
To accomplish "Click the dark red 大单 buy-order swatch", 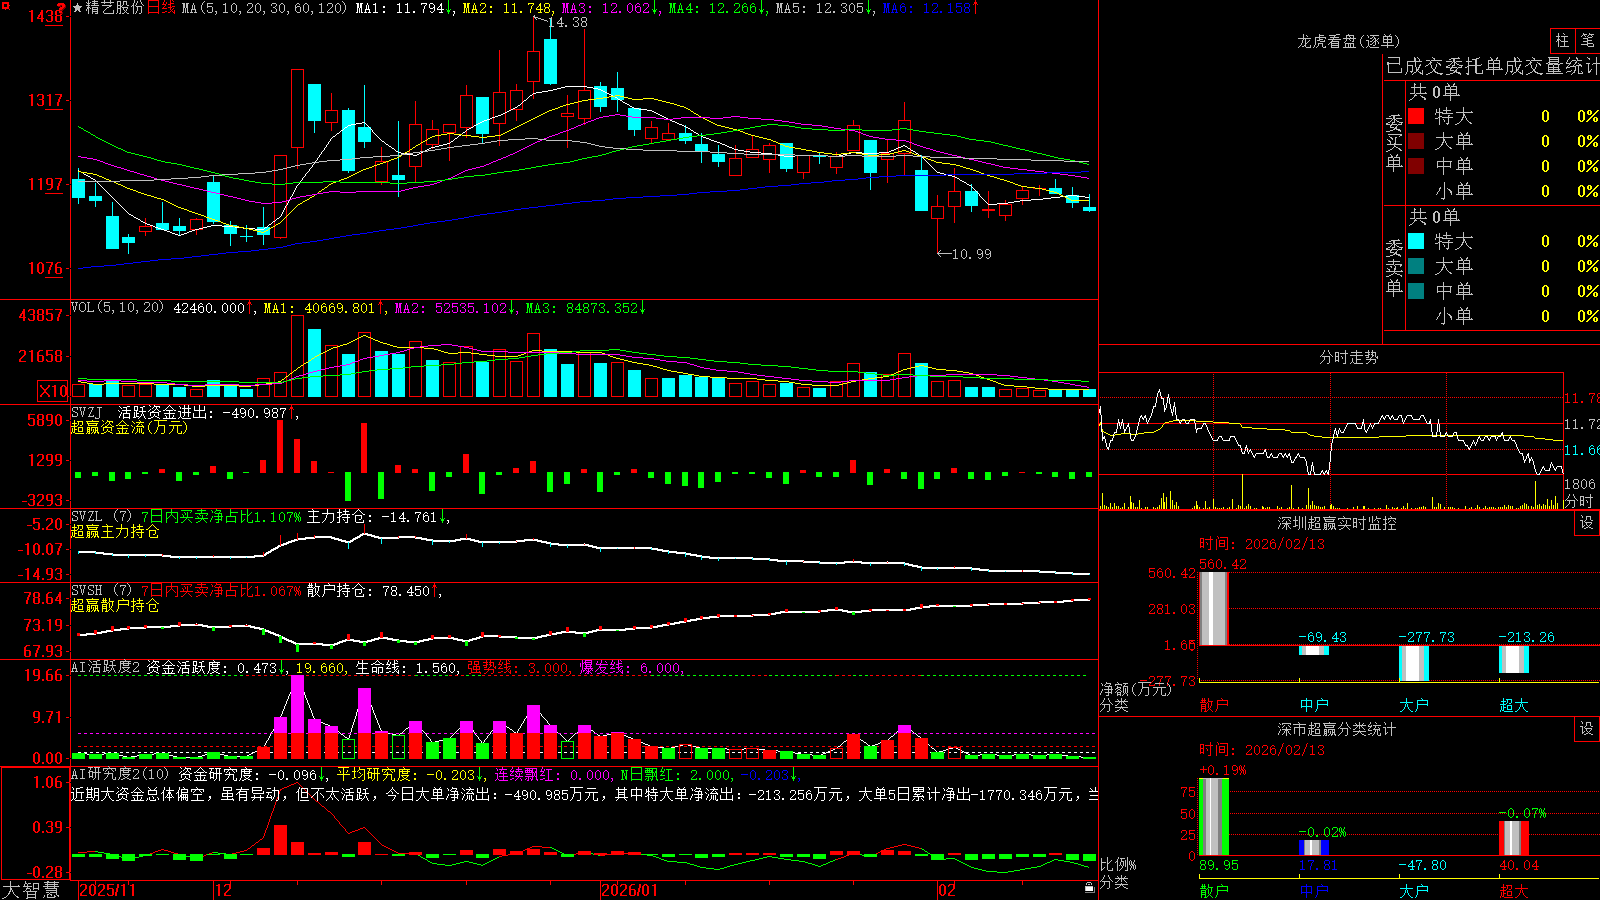I will (x=1416, y=141).
